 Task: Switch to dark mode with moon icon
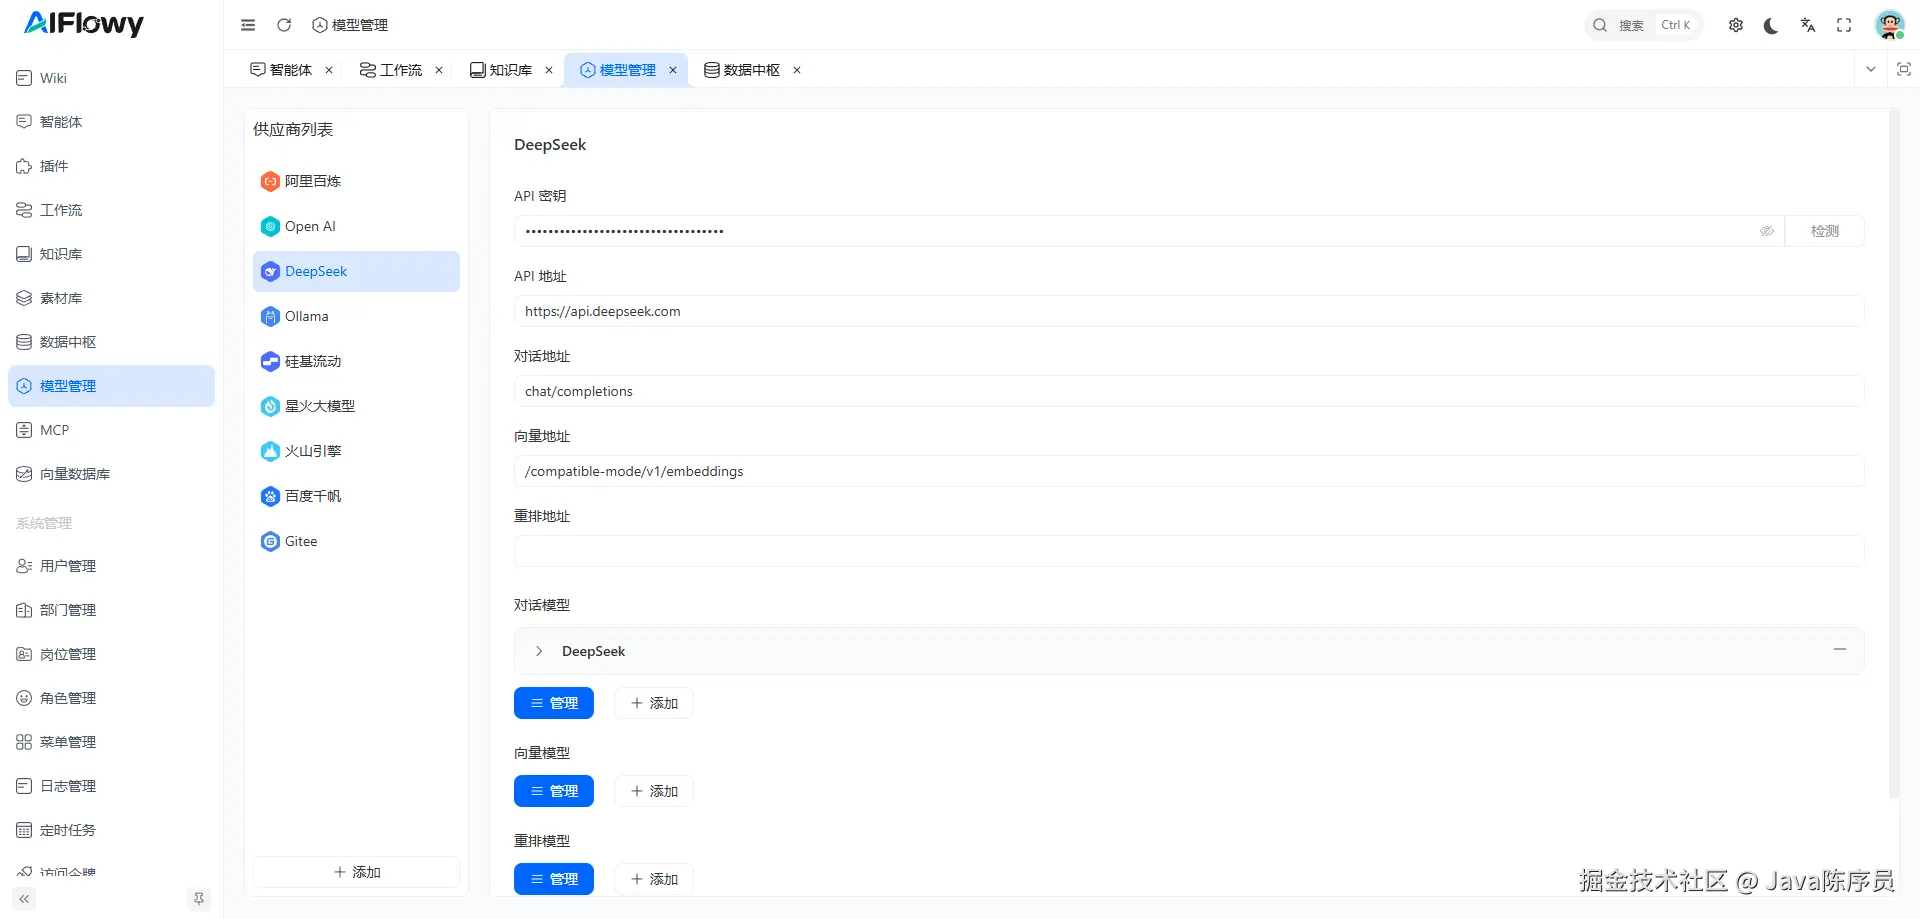click(1771, 25)
